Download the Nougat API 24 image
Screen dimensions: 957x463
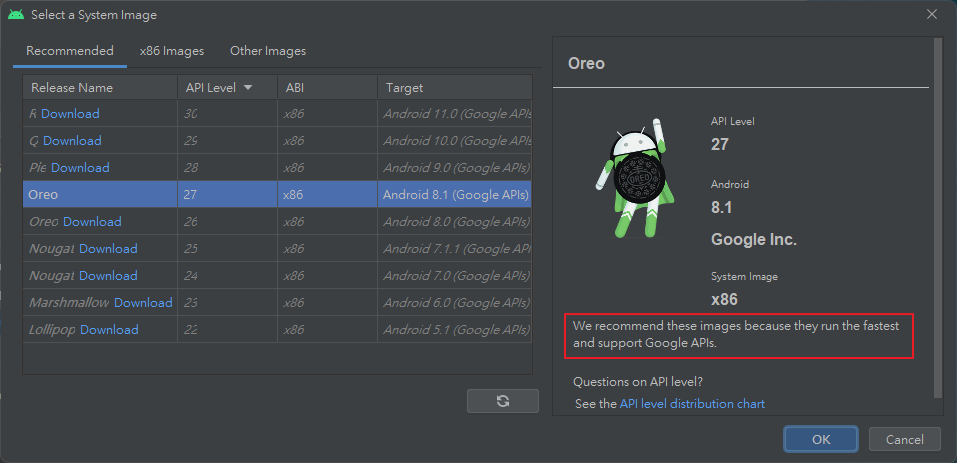(x=108, y=275)
